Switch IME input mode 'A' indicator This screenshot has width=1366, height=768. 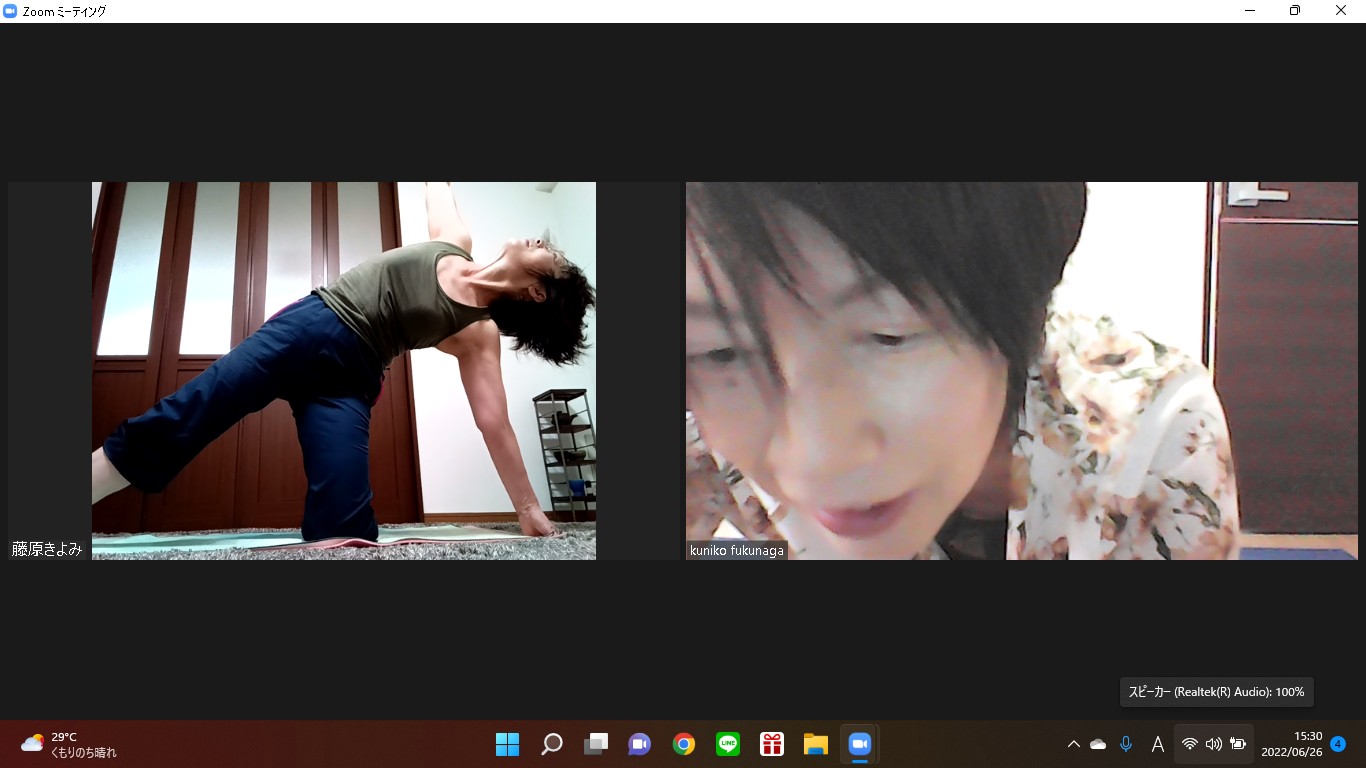click(x=1158, y=744)
